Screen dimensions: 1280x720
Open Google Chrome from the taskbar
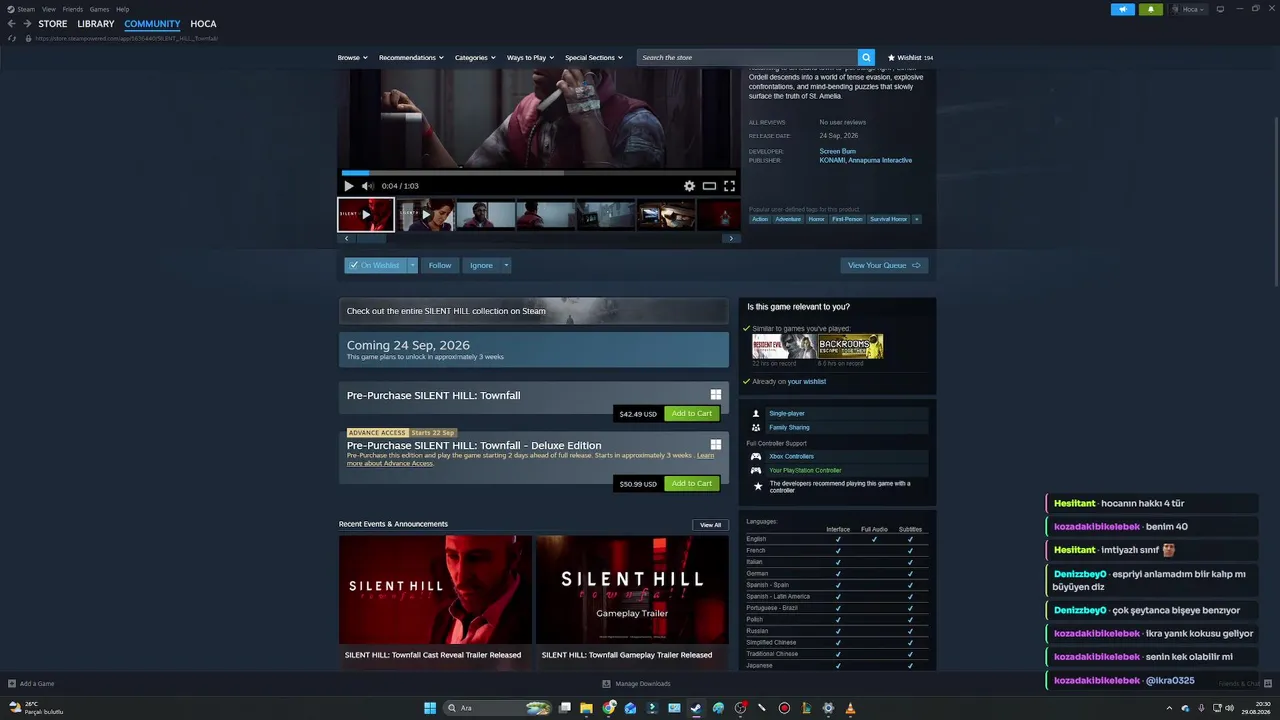pyautogui.click(x=609, y=708)
